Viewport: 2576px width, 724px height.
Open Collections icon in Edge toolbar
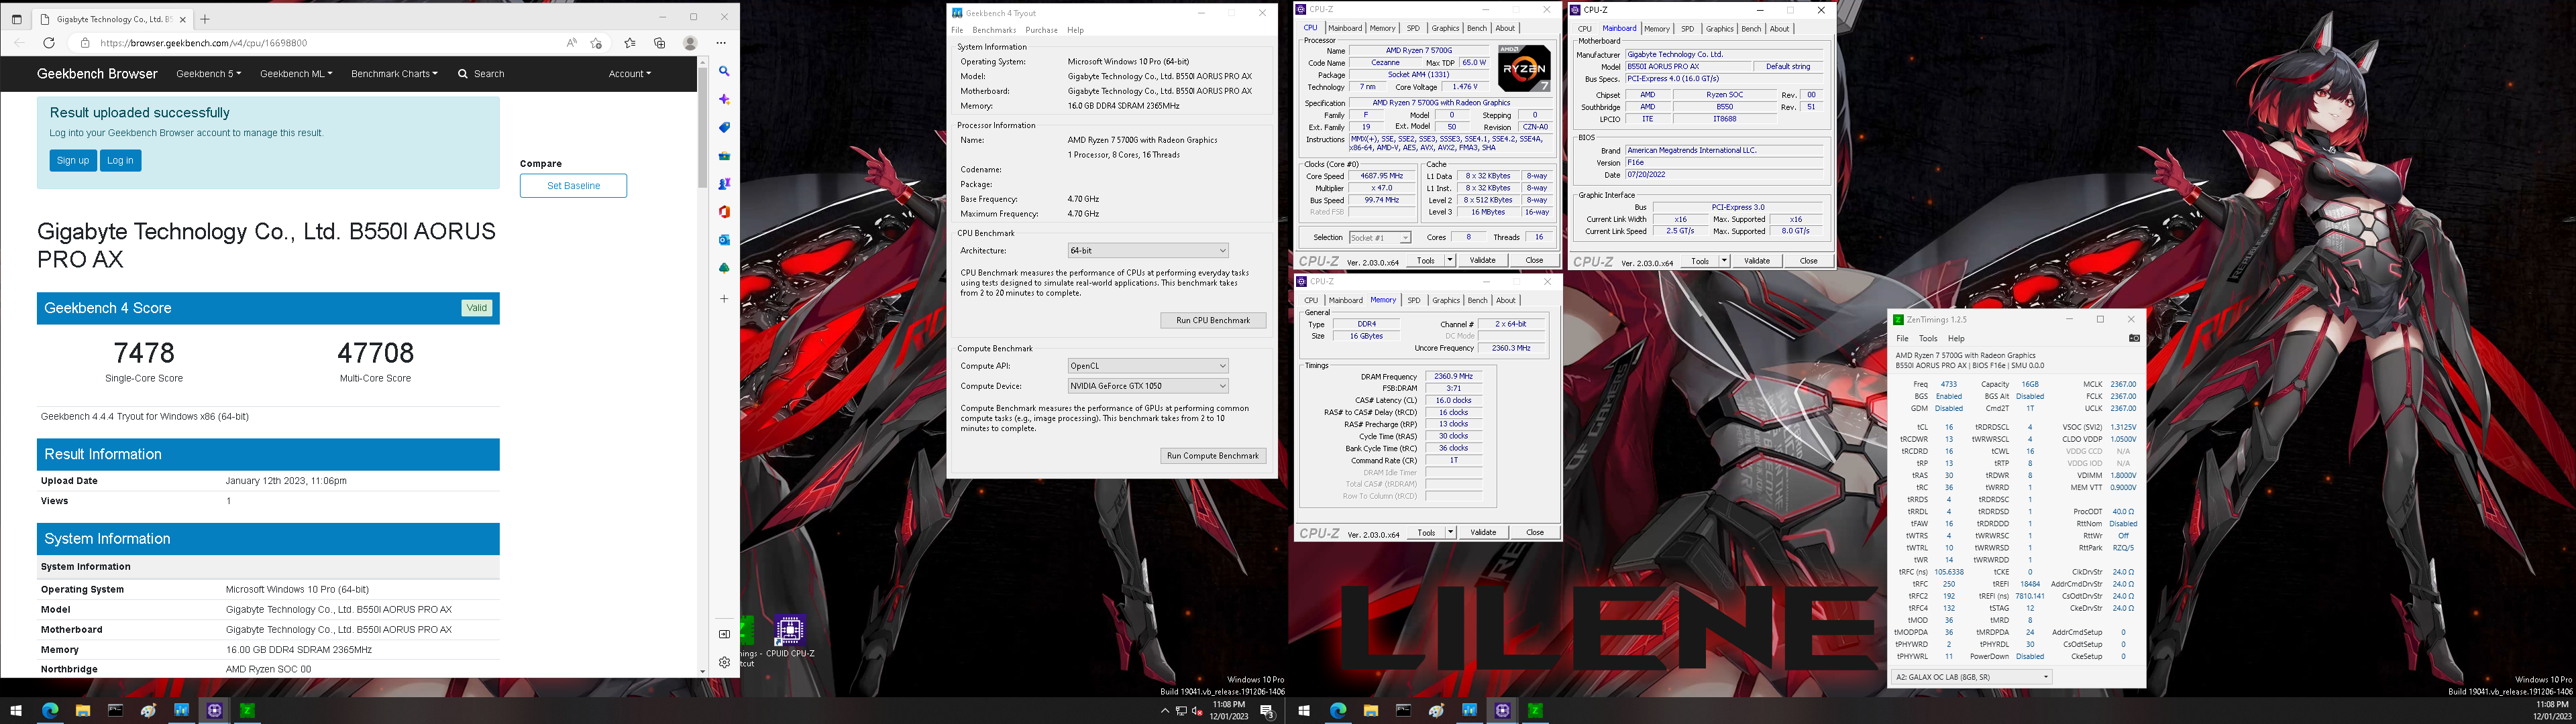coord(659,43)
